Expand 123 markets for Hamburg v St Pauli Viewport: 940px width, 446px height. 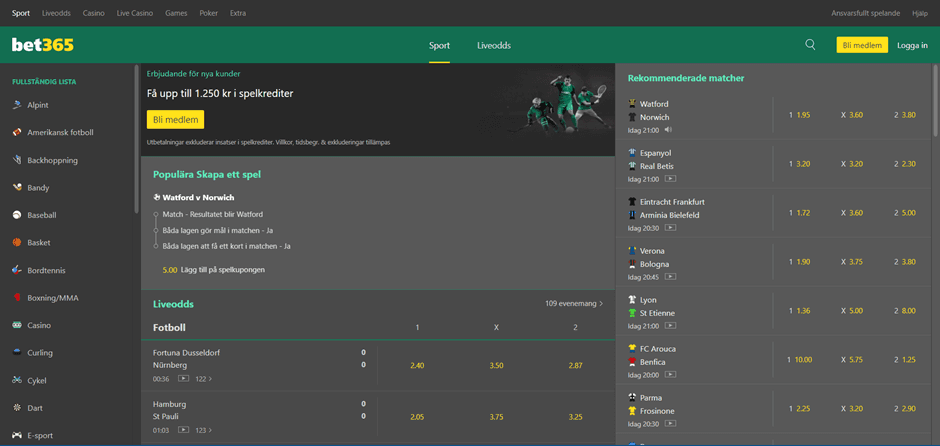pos(203,430)
